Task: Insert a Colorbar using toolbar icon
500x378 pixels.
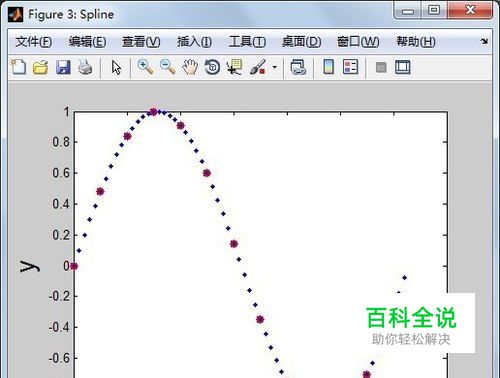Action: [329, 67]
